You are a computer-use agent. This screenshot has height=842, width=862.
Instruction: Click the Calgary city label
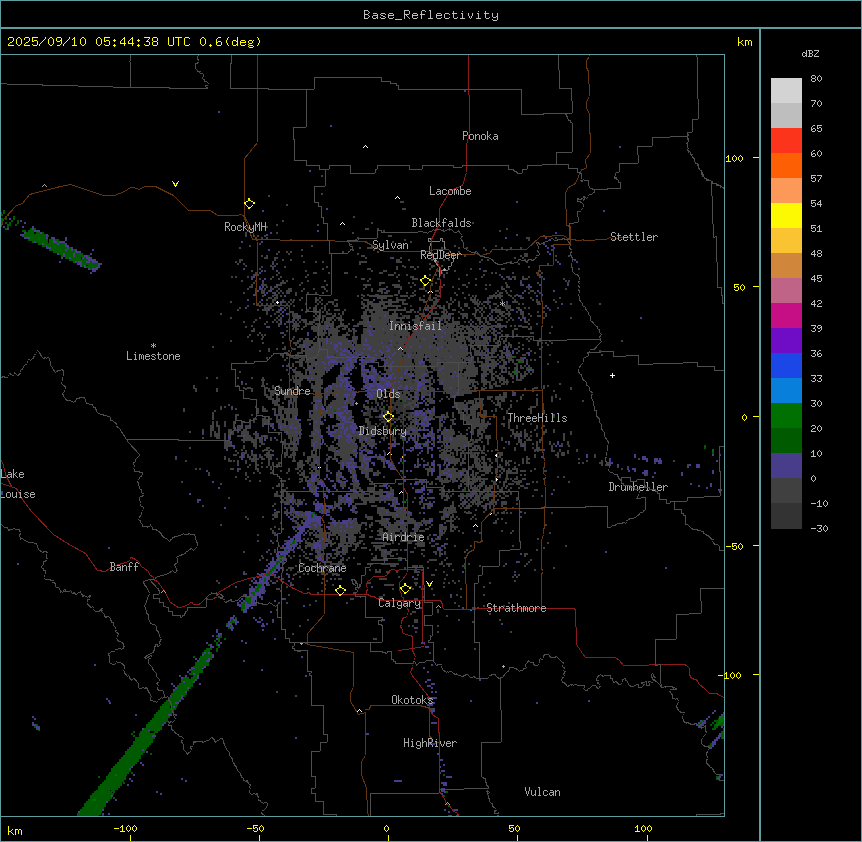400,603
